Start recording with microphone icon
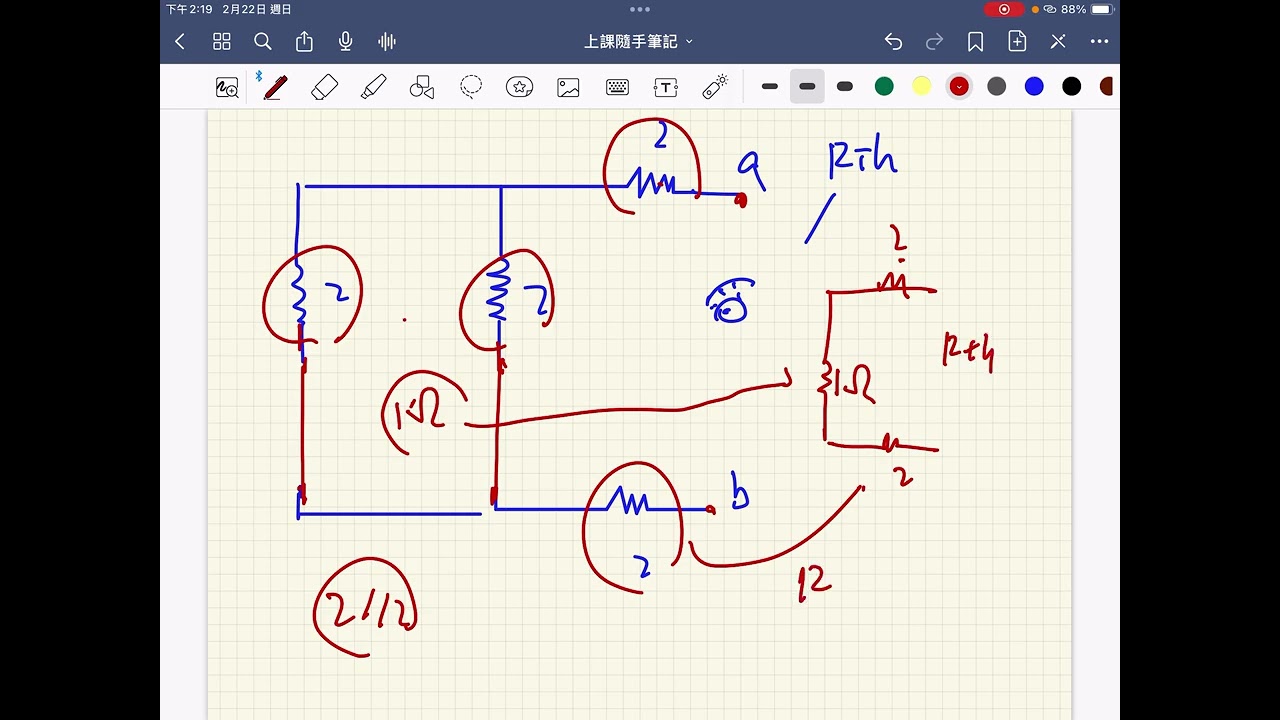 345,41
